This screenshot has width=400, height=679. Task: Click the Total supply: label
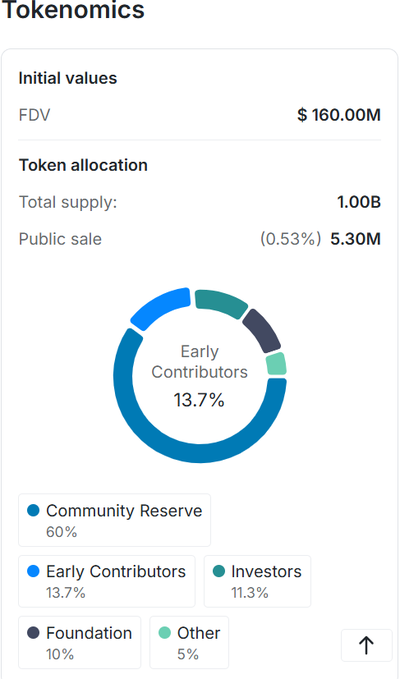click(68, 202)
